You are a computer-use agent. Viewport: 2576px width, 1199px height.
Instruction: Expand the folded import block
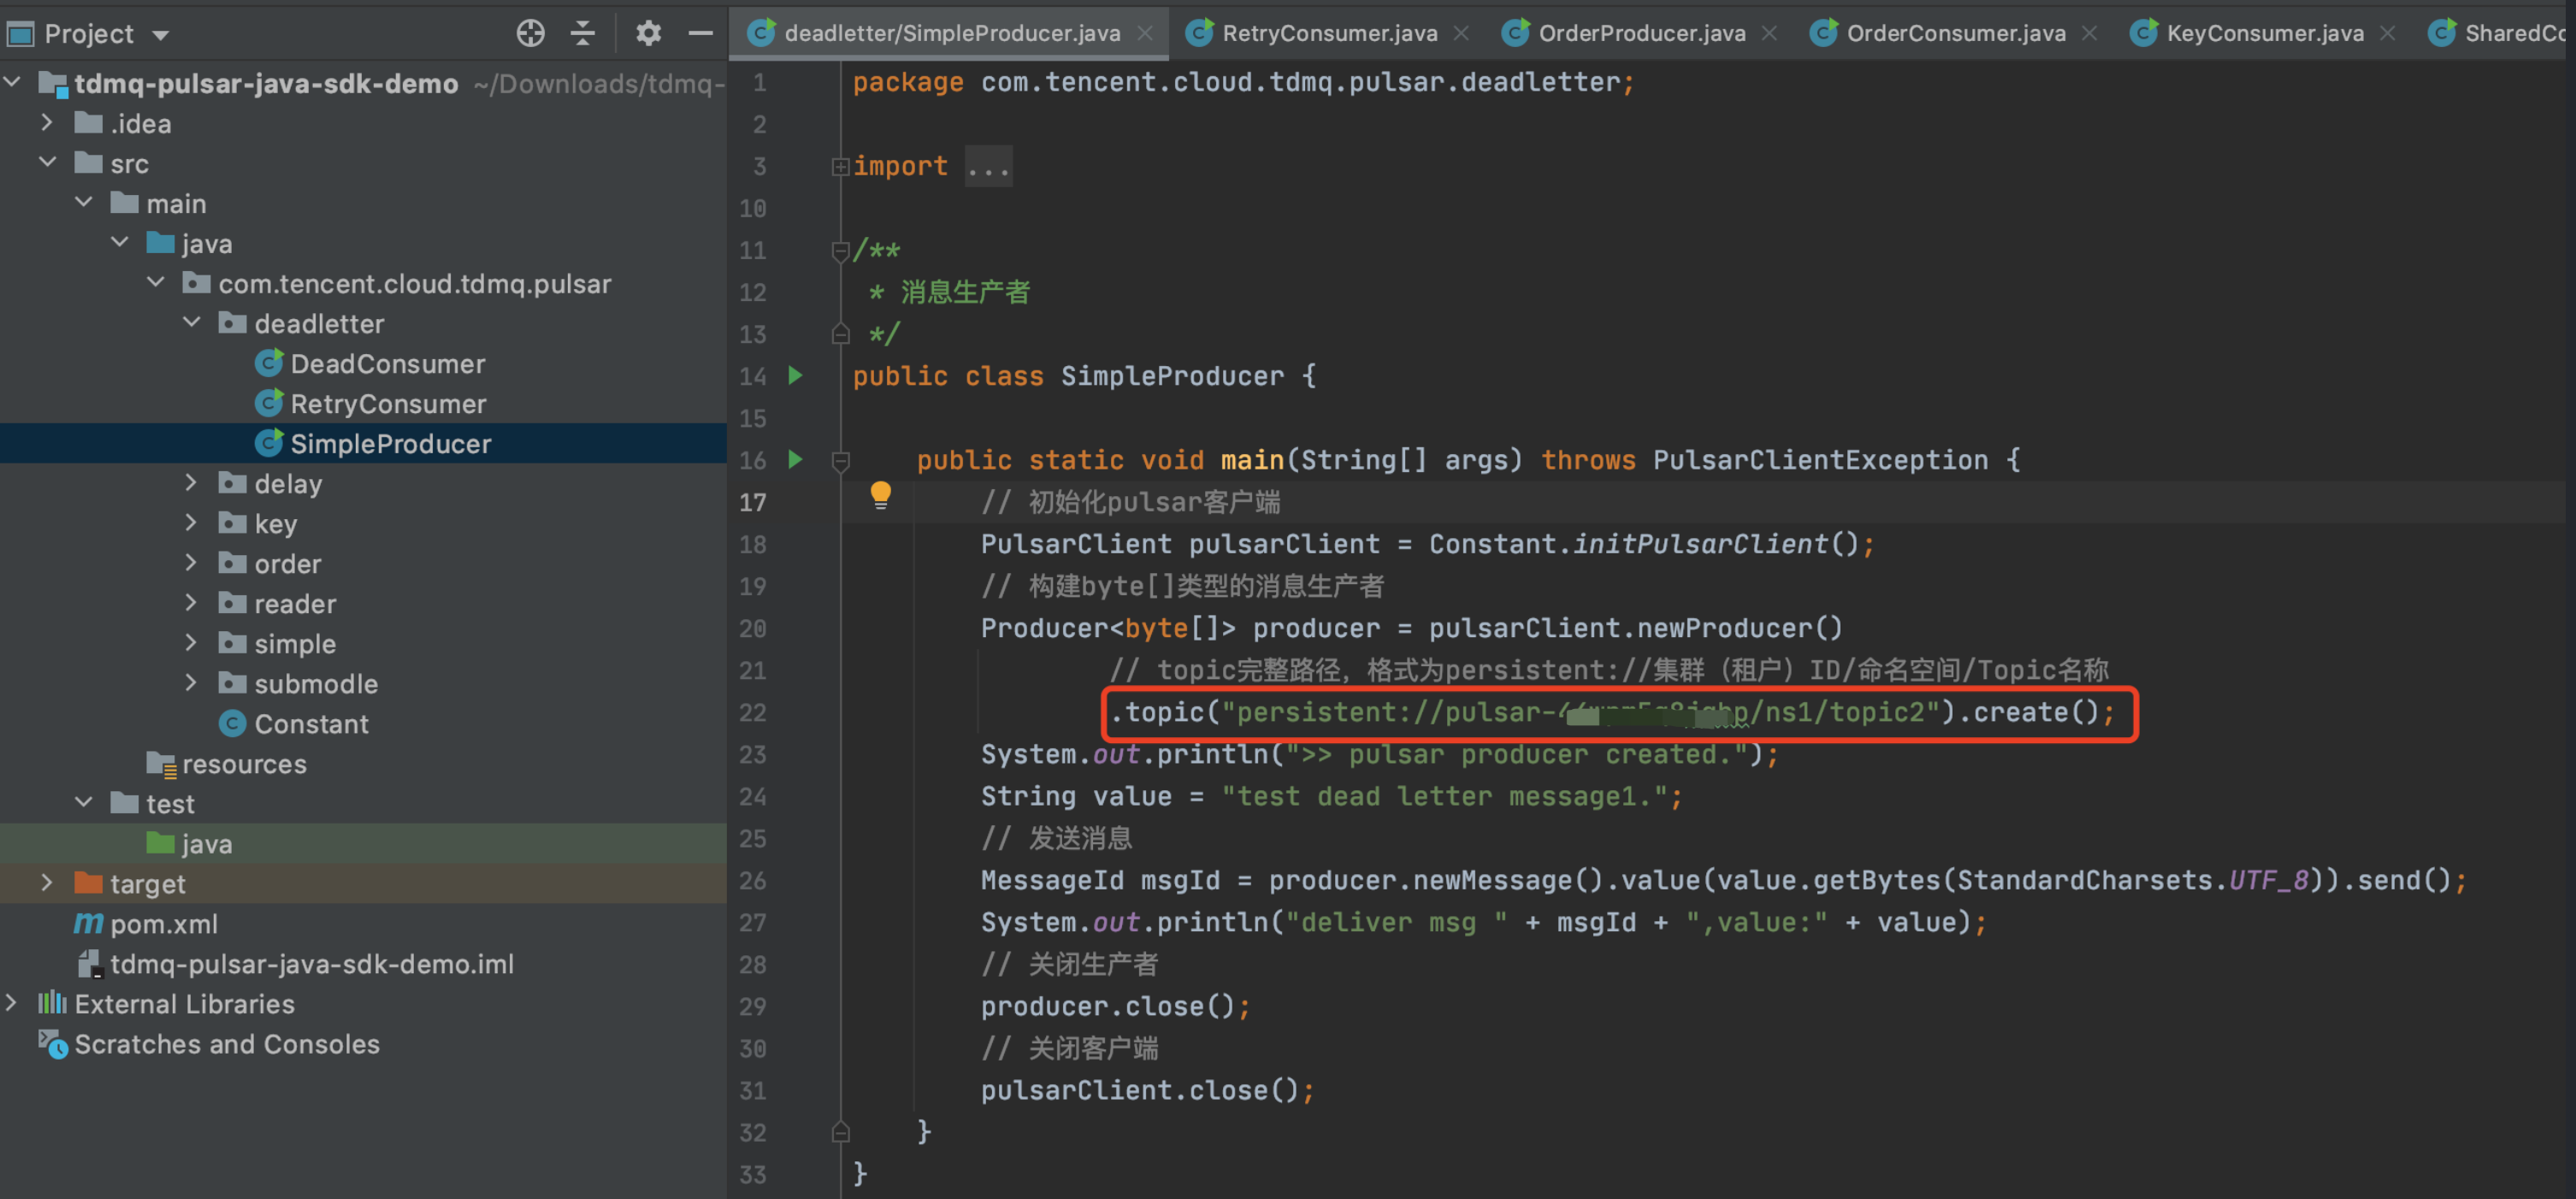click(840, 166)
